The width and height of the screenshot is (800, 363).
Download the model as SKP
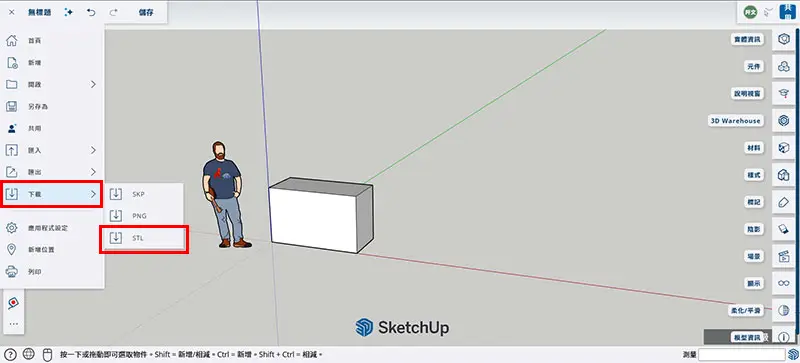pyautogui.click(x=144, y=194)
